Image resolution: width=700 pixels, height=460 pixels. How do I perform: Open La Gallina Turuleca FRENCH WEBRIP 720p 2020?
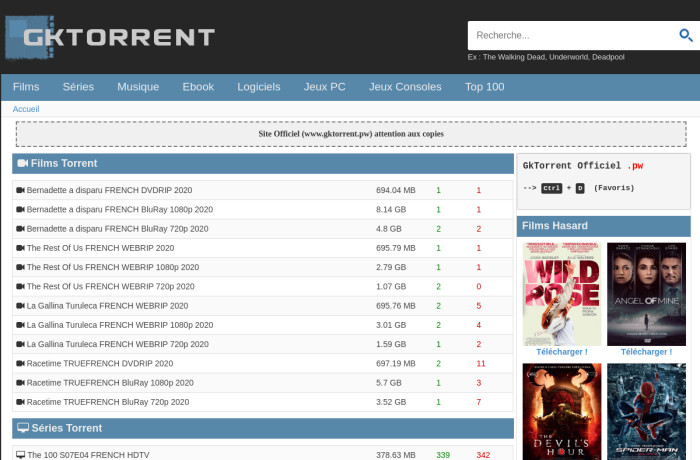pyautogui.click(x=117, y=344)
